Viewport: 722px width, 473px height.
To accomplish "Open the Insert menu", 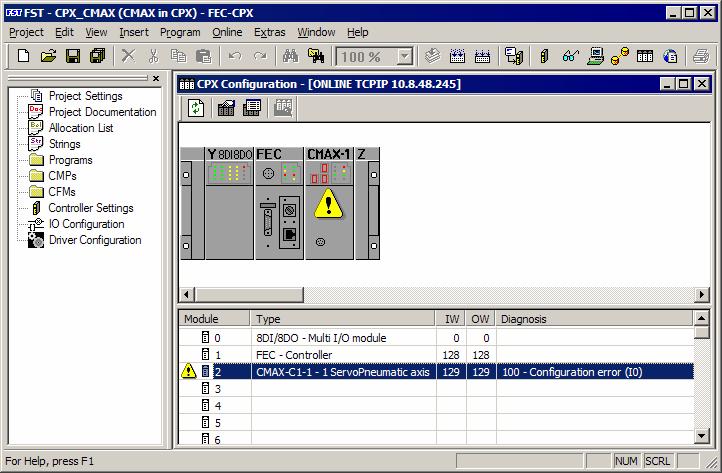I will coord(134,32).
